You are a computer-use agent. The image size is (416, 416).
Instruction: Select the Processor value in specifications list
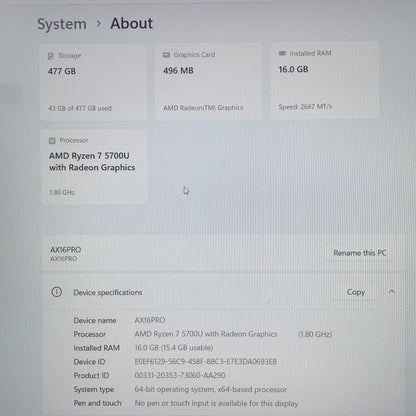coord(206,334)
